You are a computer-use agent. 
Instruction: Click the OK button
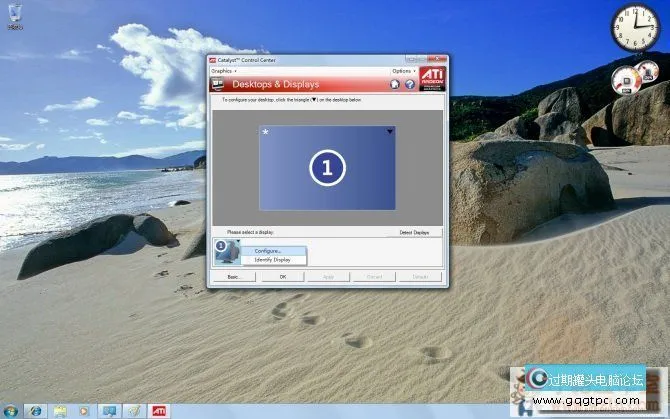(x=282, y=276)
